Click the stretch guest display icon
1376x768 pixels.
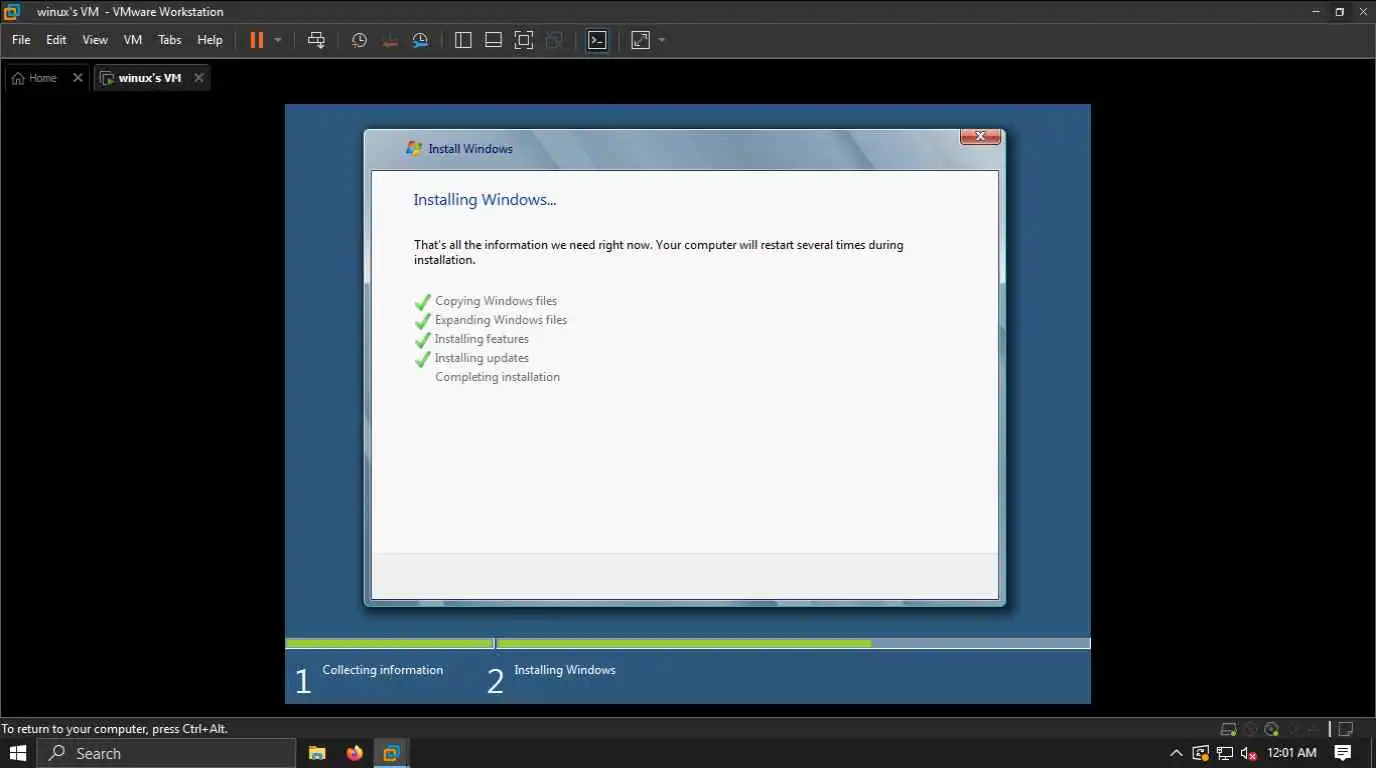tap(640, 40)
